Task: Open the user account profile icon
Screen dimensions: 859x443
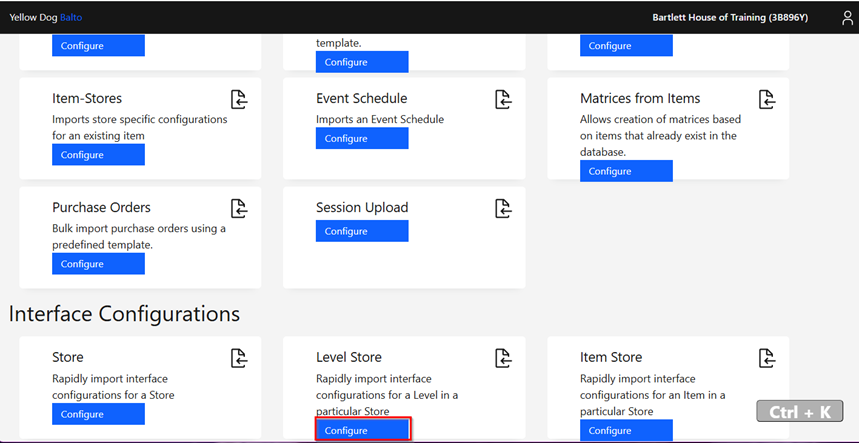Action: 847,18
